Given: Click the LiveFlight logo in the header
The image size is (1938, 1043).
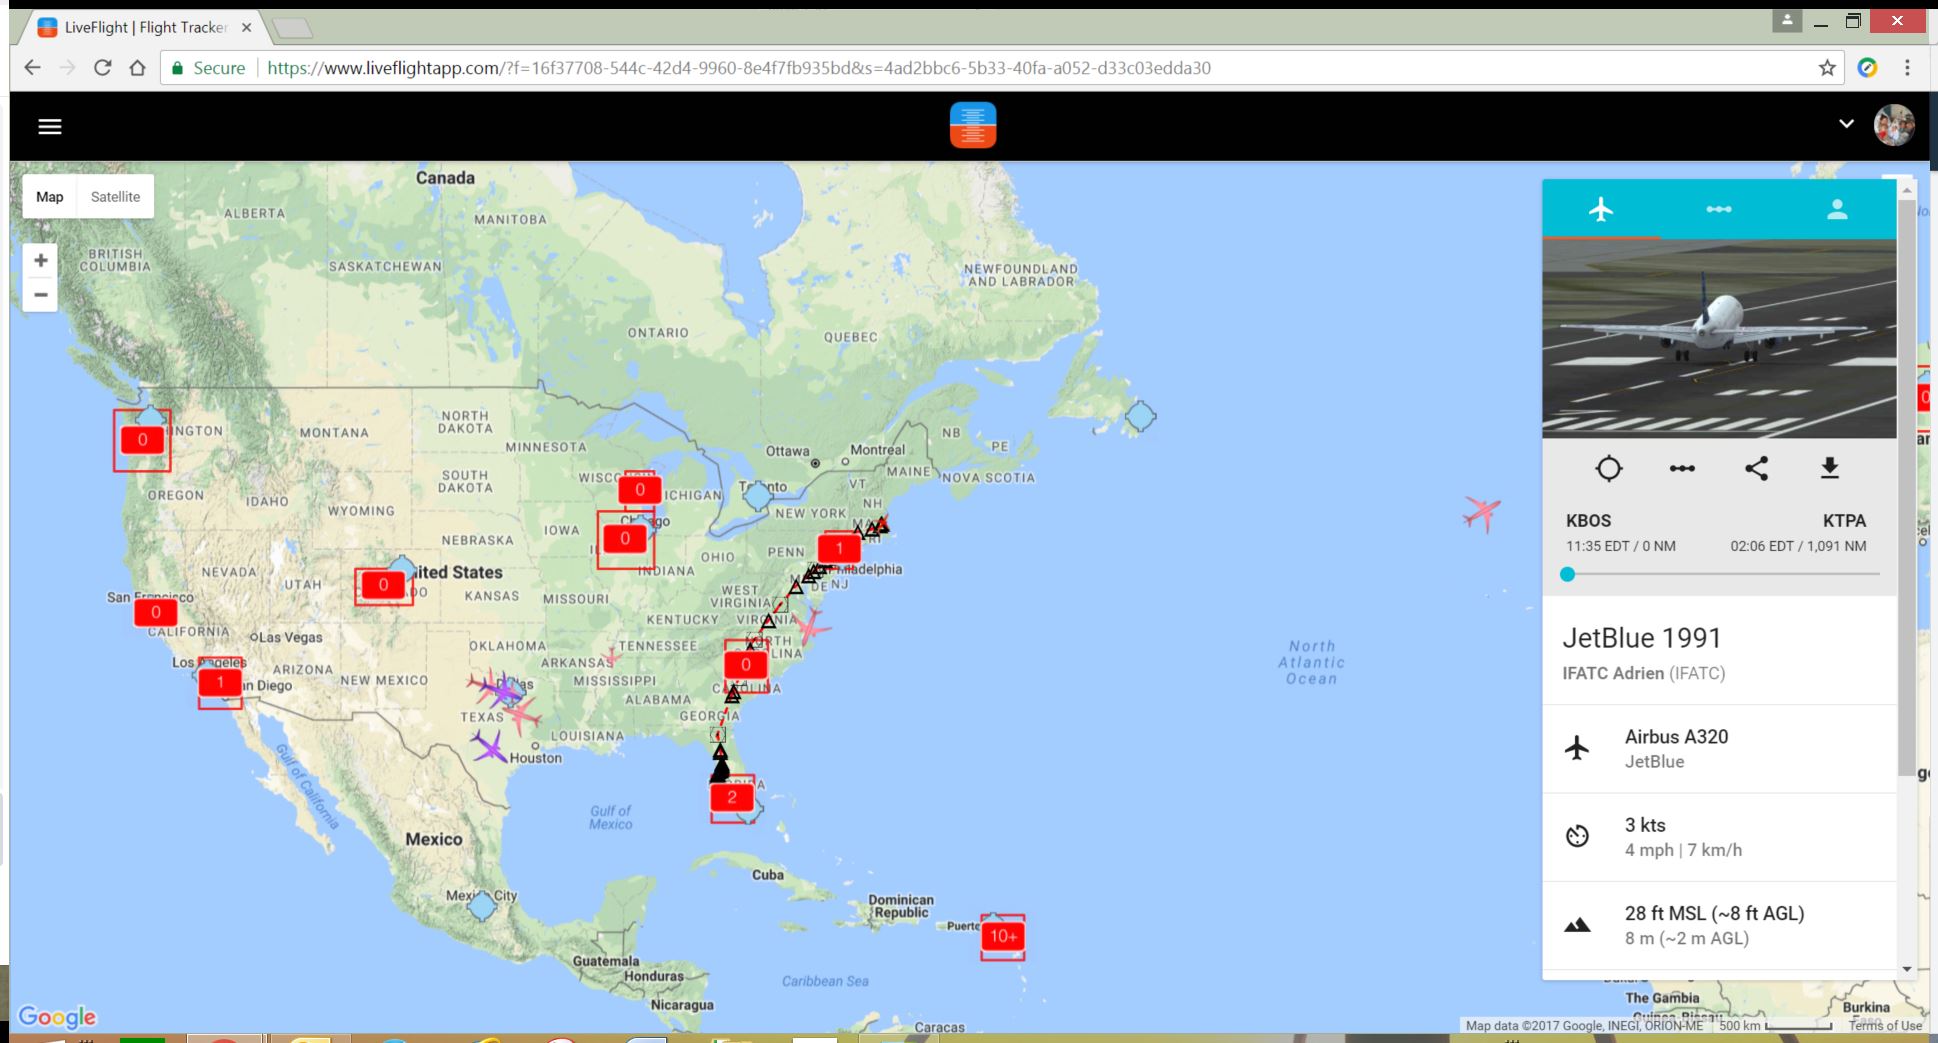Looking at the screenshot, I should tap(973, 126).
